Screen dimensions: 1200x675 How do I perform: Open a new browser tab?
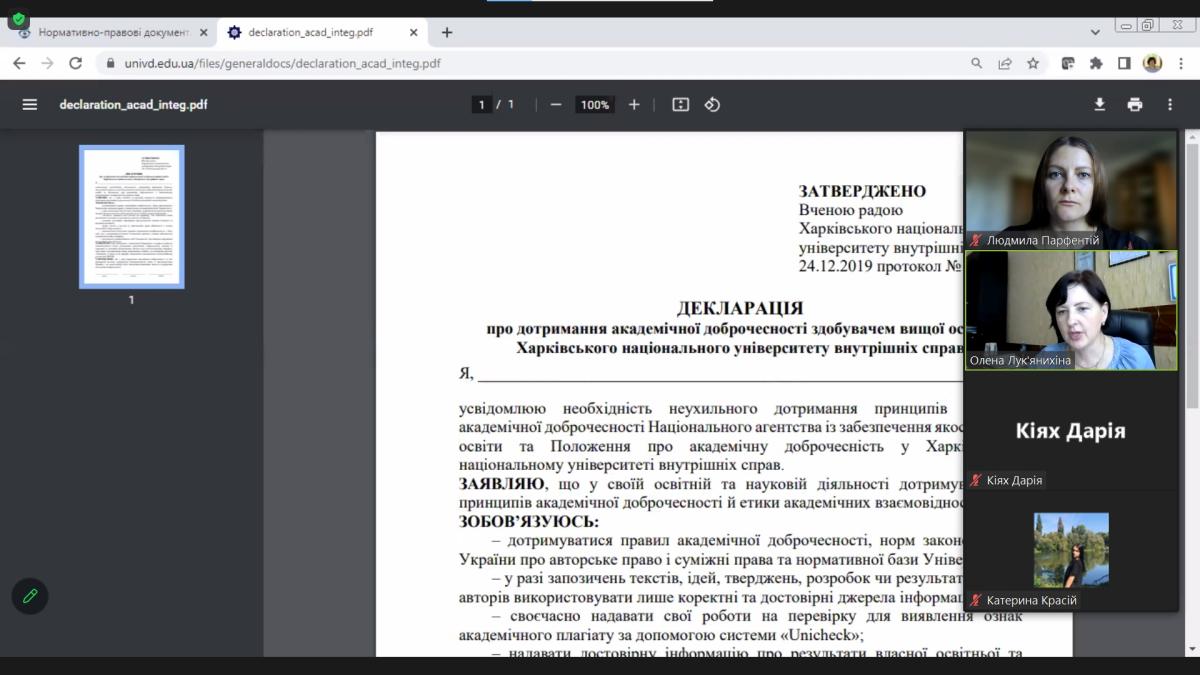447,32
